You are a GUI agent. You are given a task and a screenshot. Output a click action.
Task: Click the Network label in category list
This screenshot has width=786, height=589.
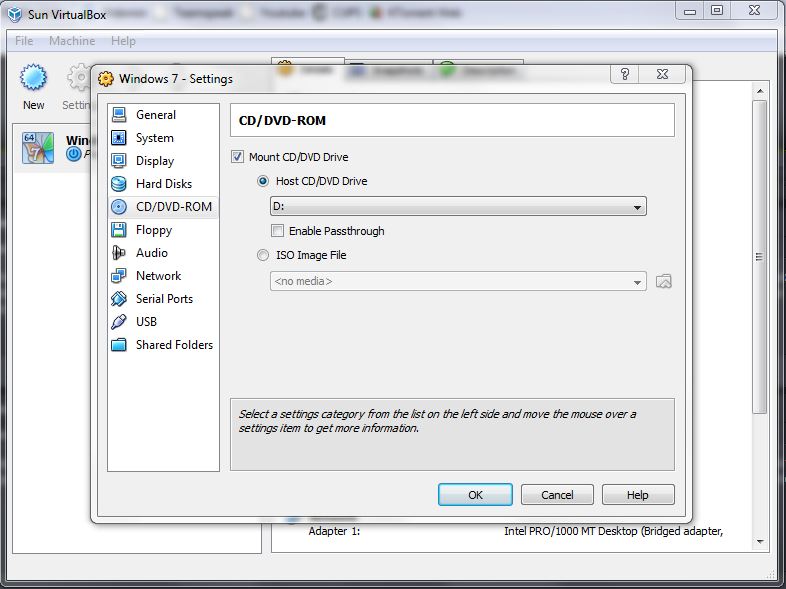click(158, 276)
